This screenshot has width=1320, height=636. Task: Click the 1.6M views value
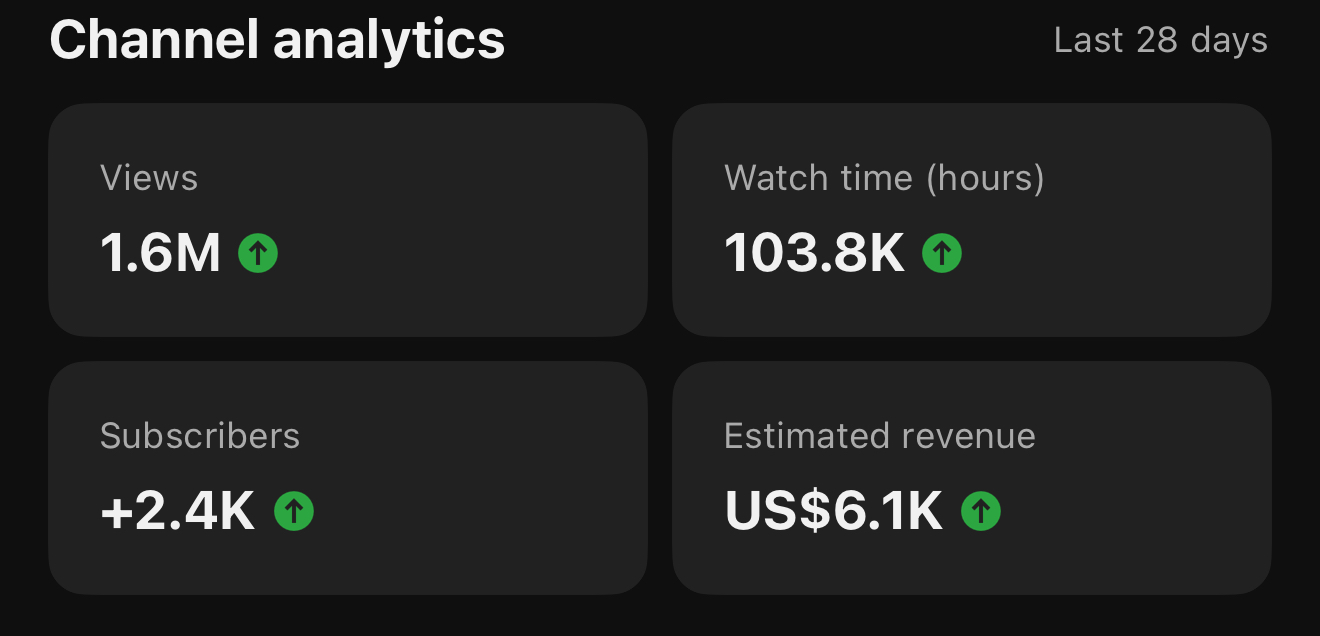pos(160,254)
